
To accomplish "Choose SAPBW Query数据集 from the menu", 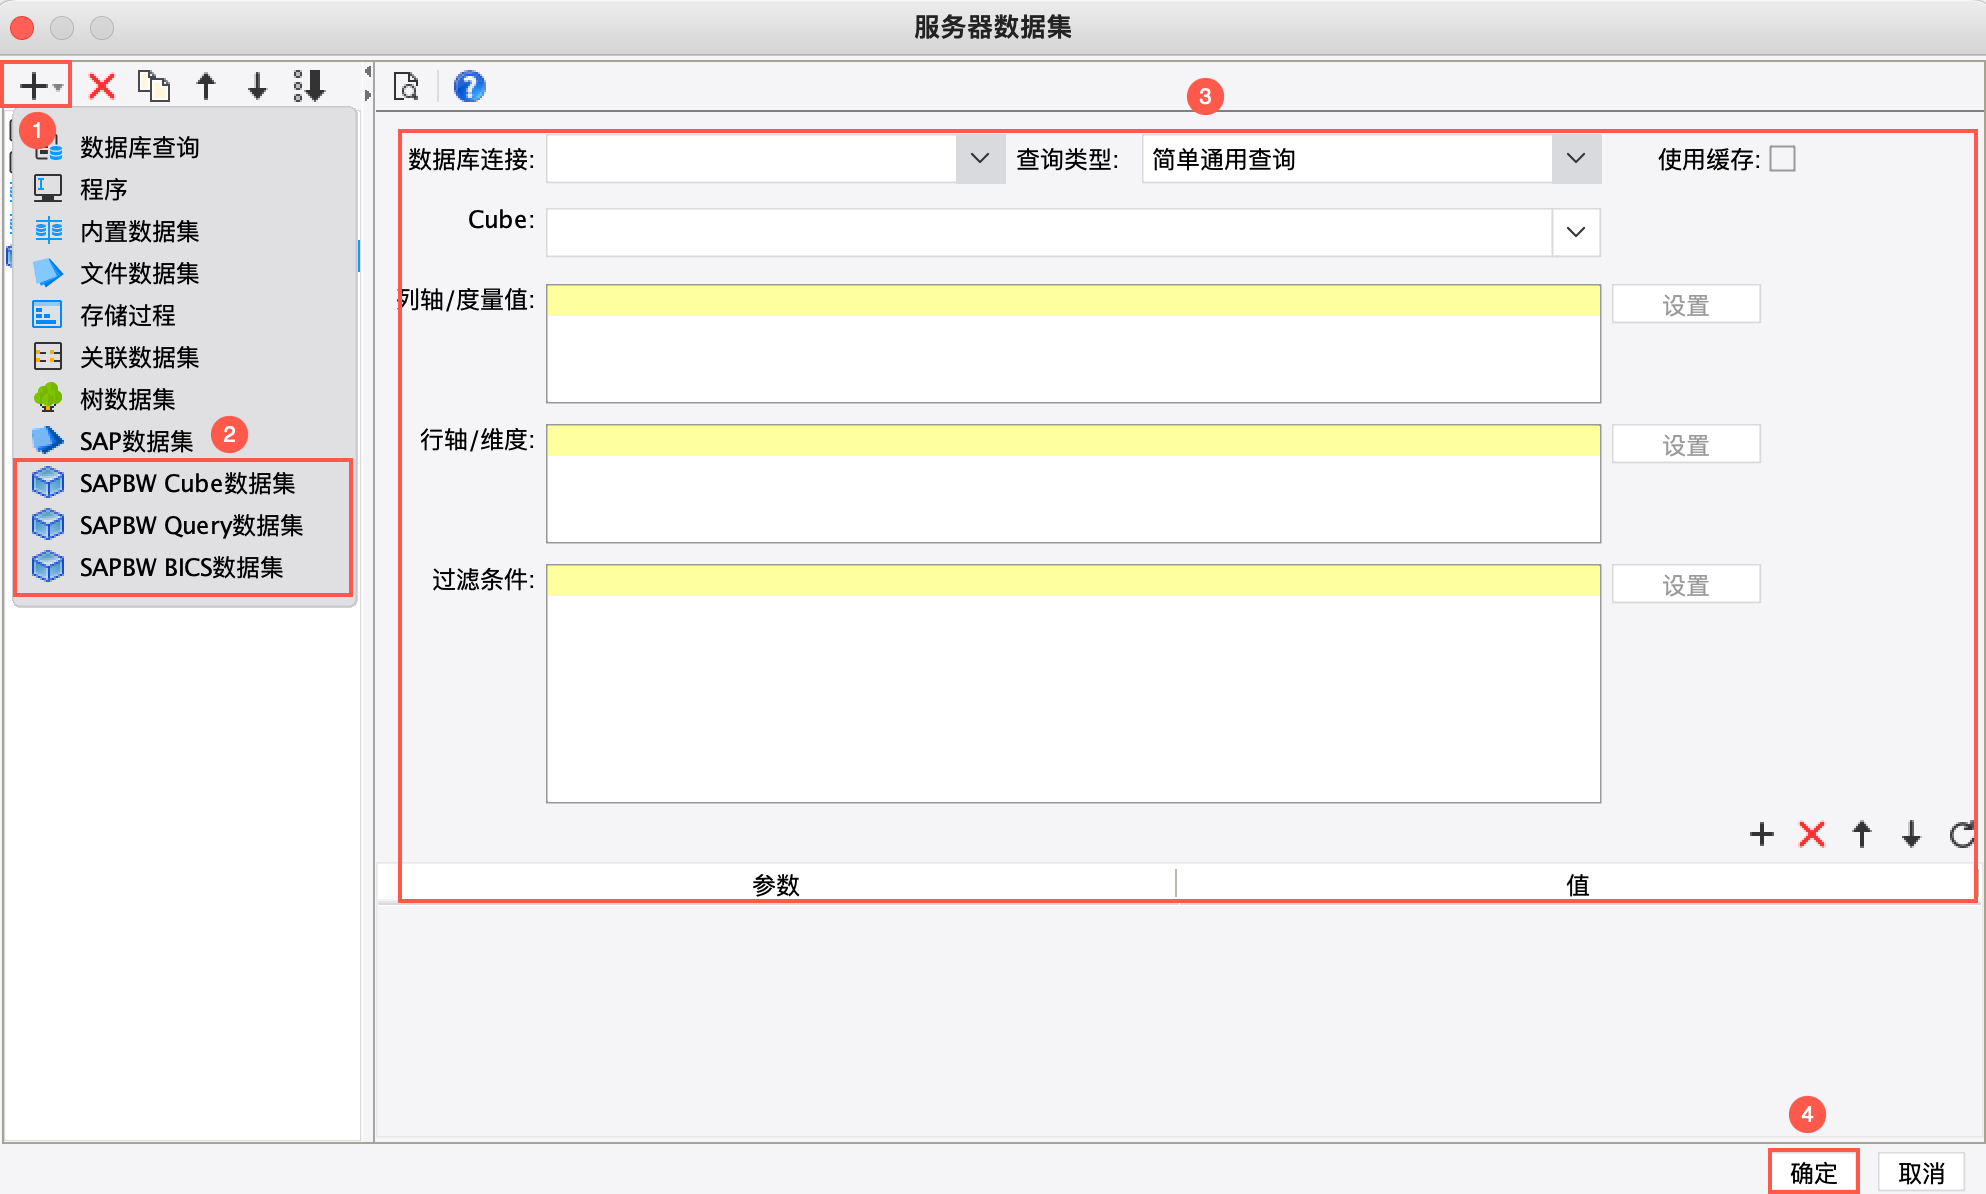I will (191, 525).
